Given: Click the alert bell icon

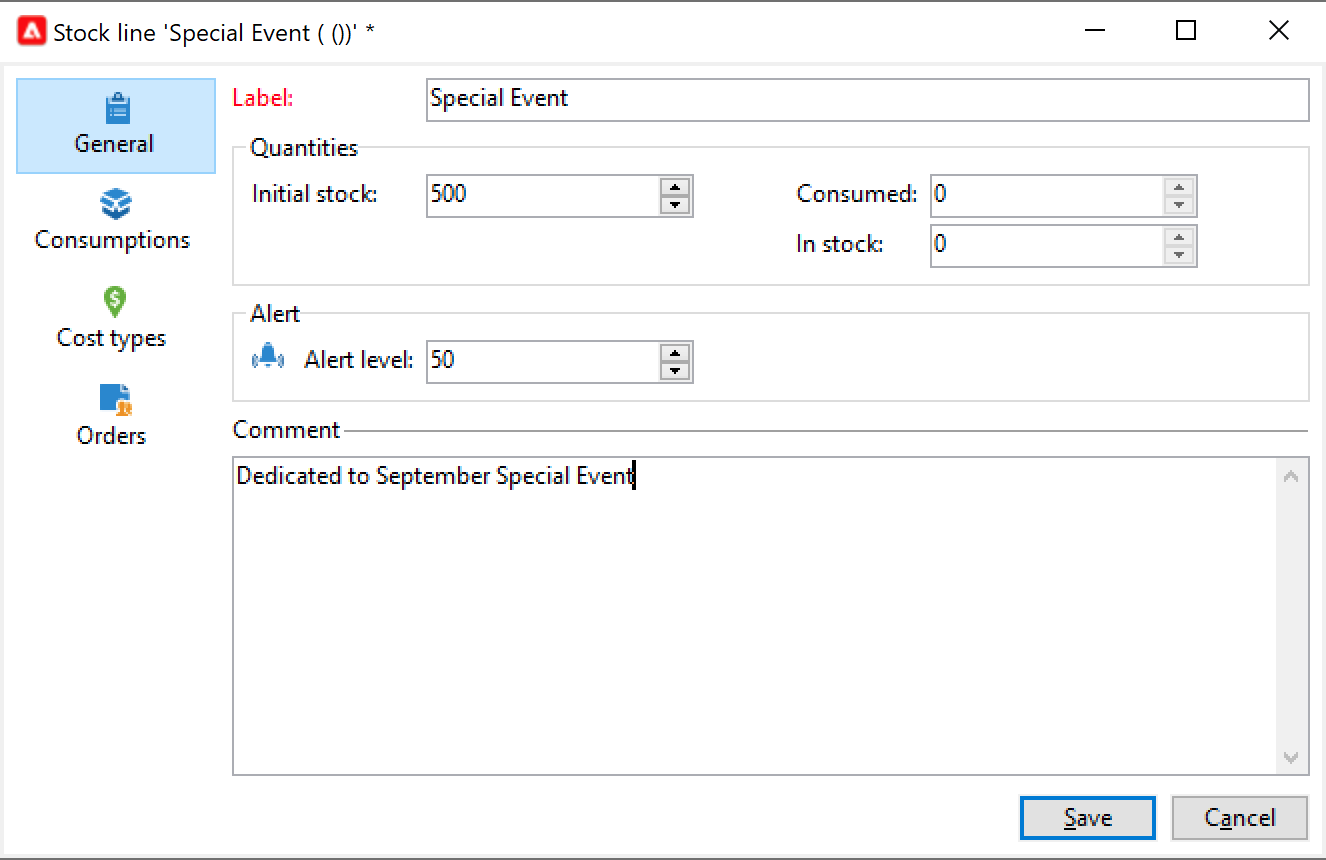Looking at the screenshot, I should coord(268,360).
